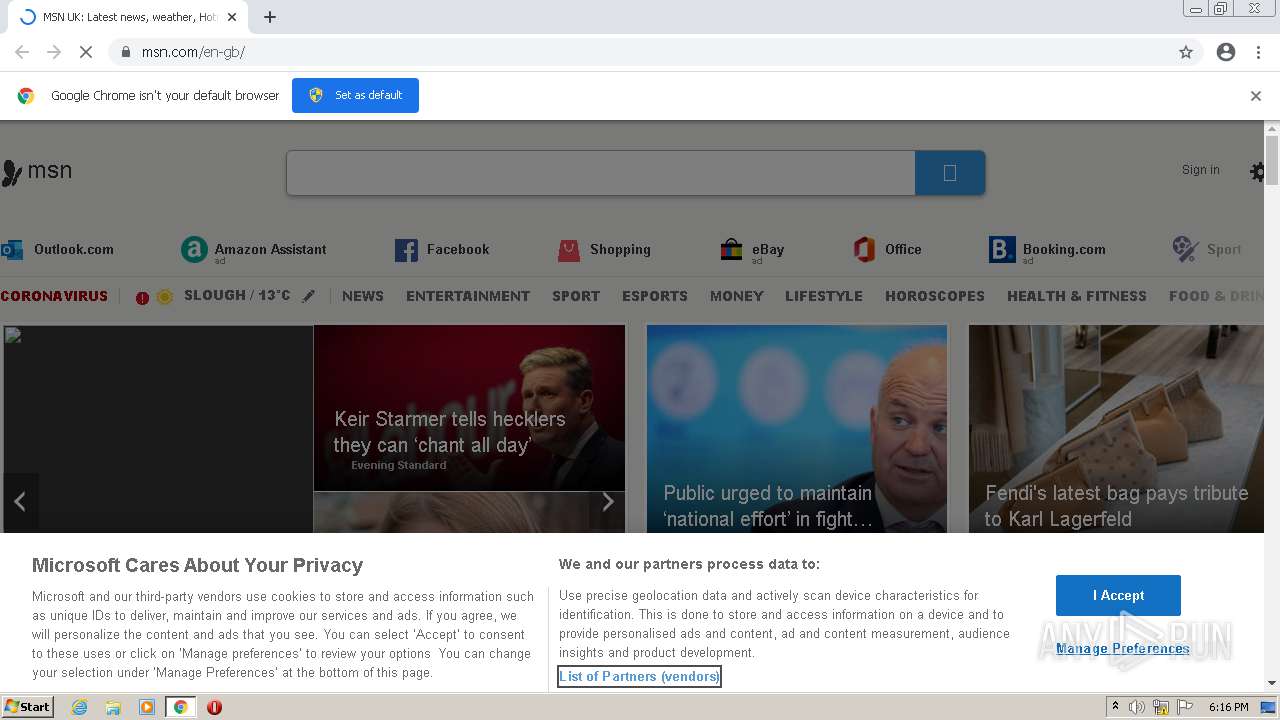This screenshot has height=720, width=1280.
Task: Open Internet Explorer from taskbar
Action: click(x=80, y=707)
